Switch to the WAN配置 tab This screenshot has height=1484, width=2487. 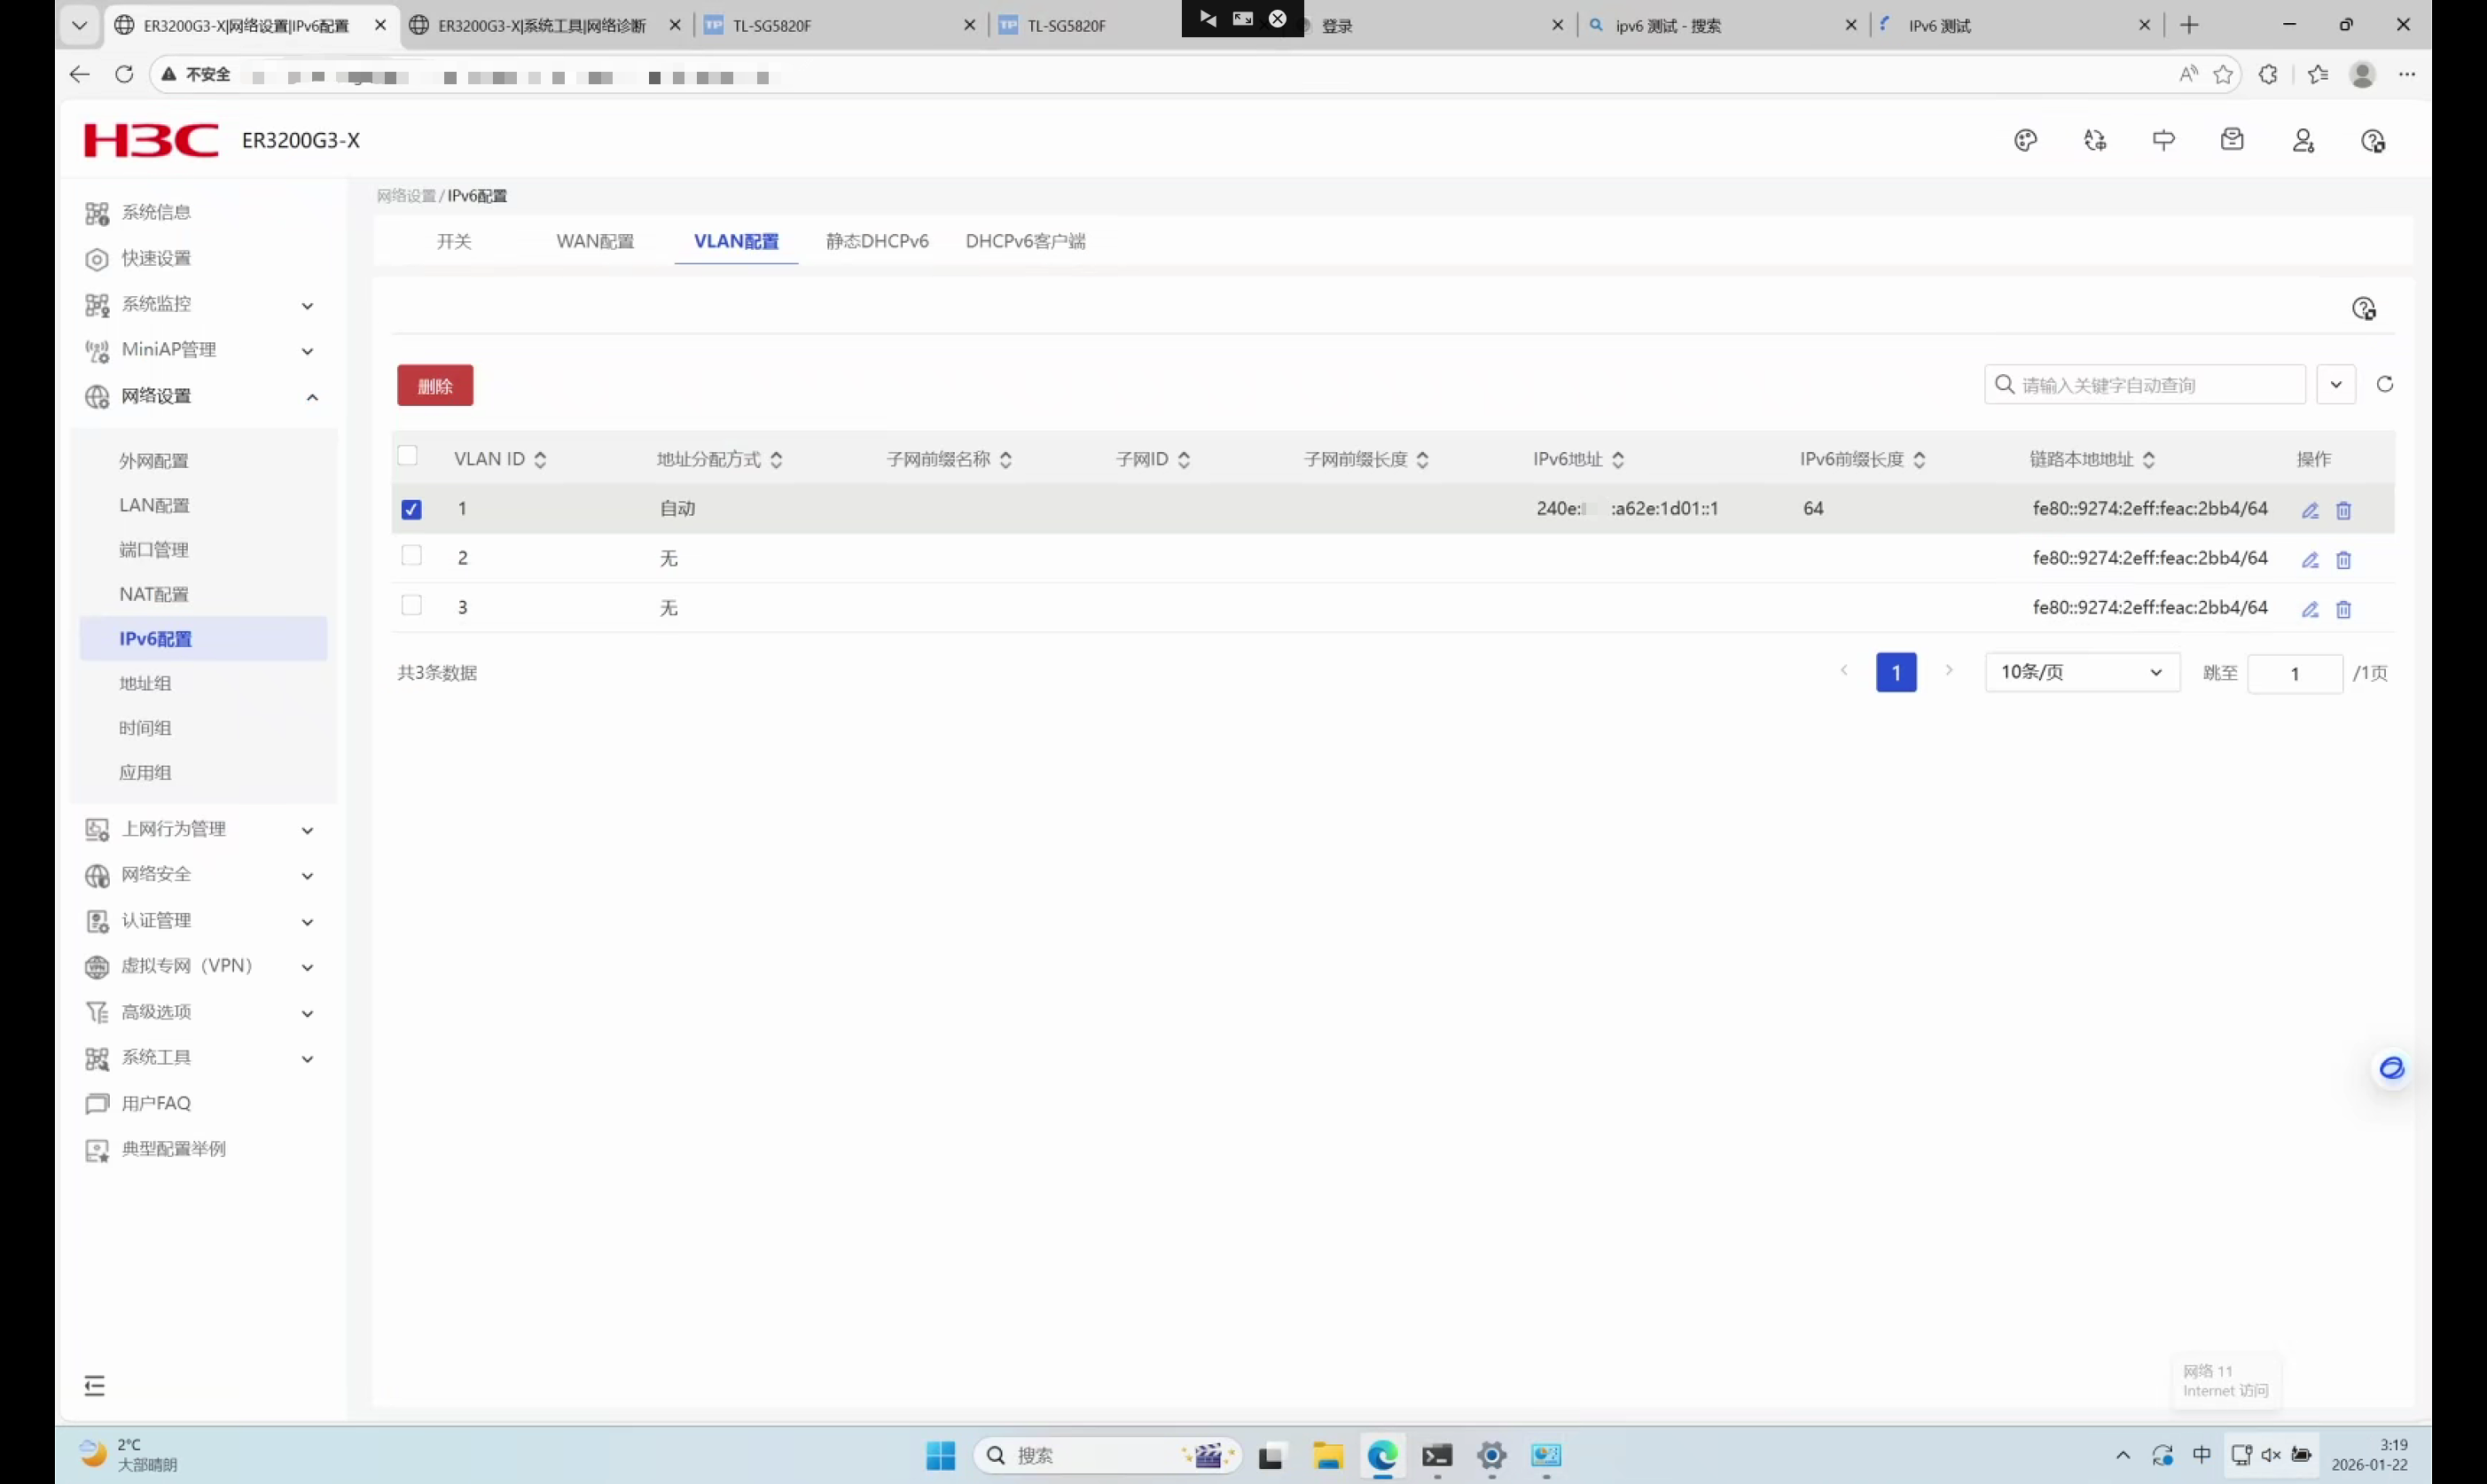[x=595, y=241]
